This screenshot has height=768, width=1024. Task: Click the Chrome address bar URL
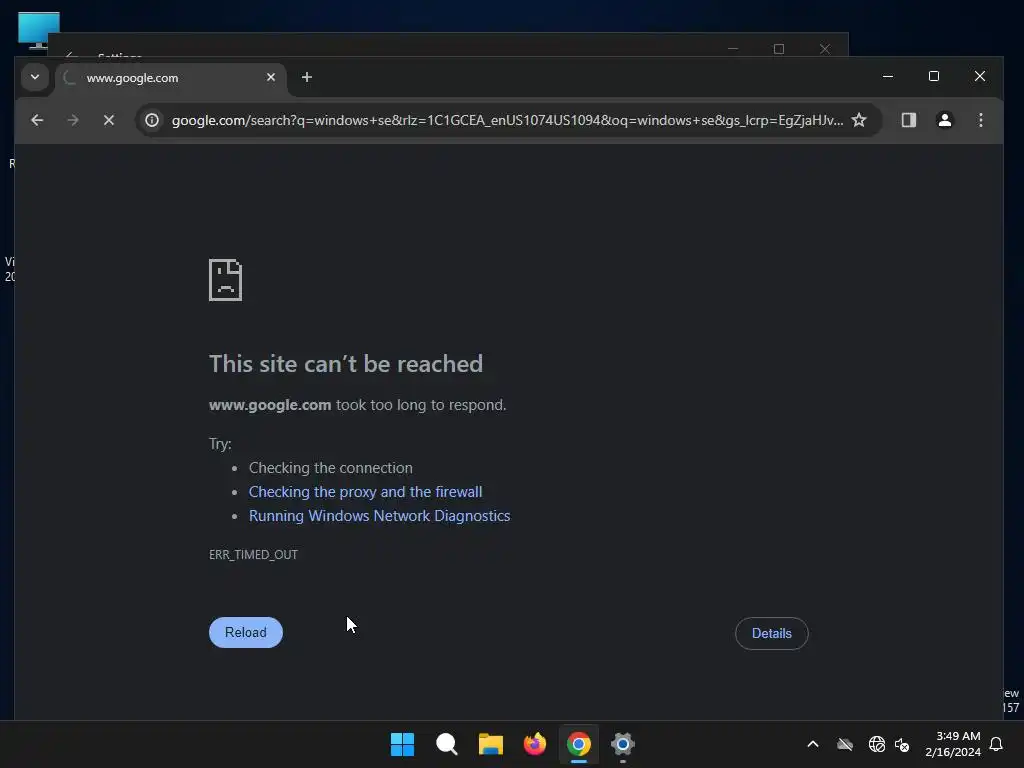tap(507, 120)
